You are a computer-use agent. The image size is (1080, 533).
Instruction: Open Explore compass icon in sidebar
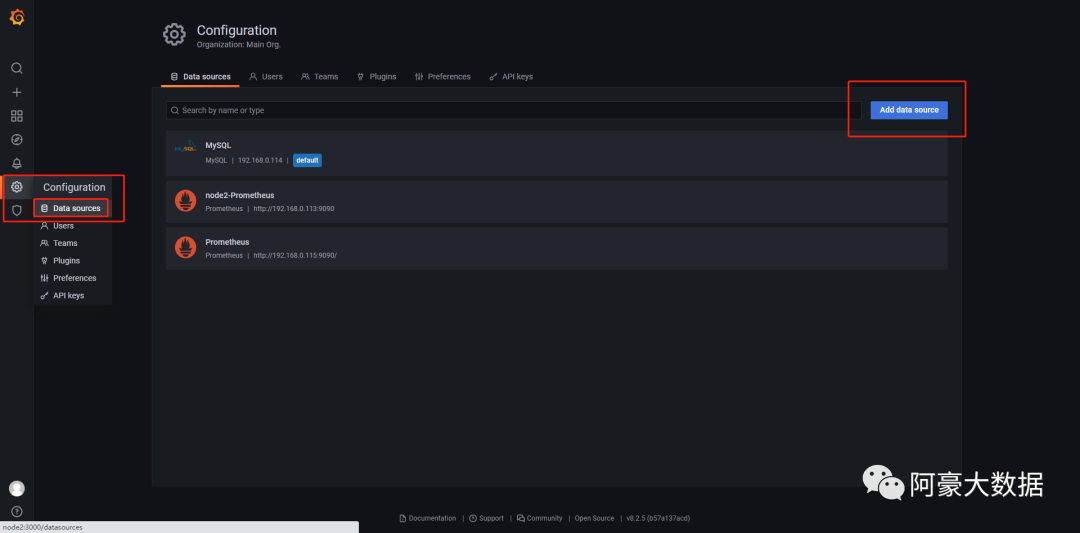[x=17, y=140]
